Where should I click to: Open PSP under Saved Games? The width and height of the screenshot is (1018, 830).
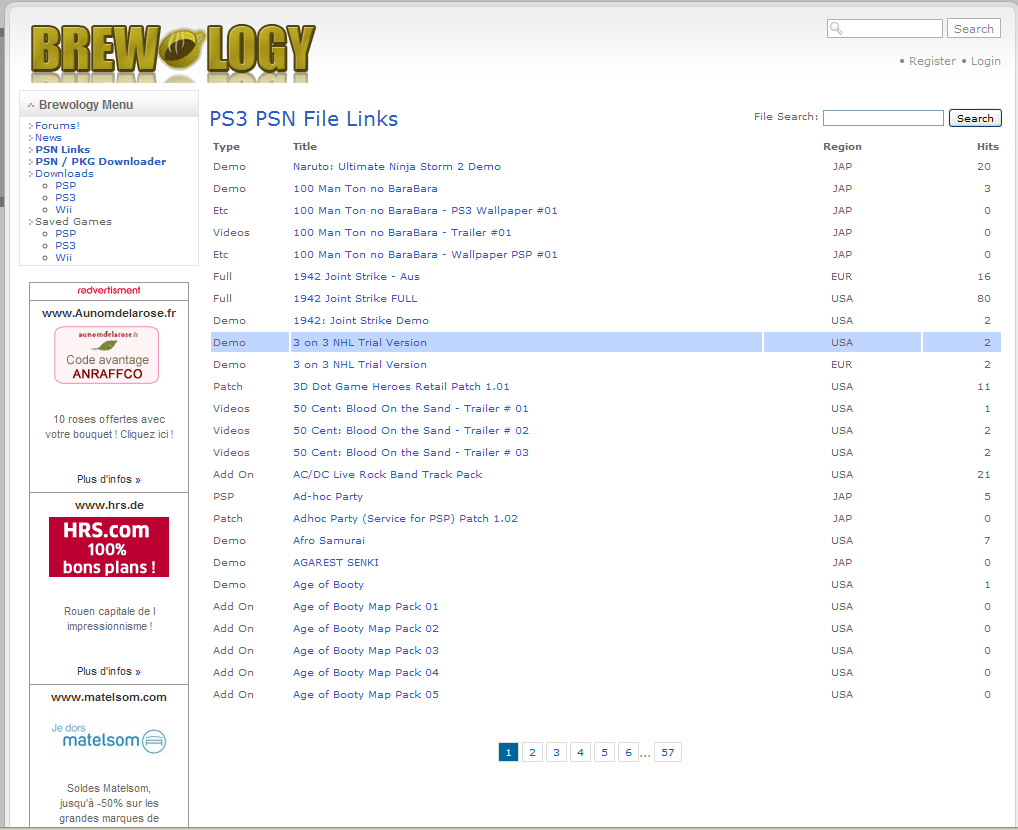(x=66, y=234)
